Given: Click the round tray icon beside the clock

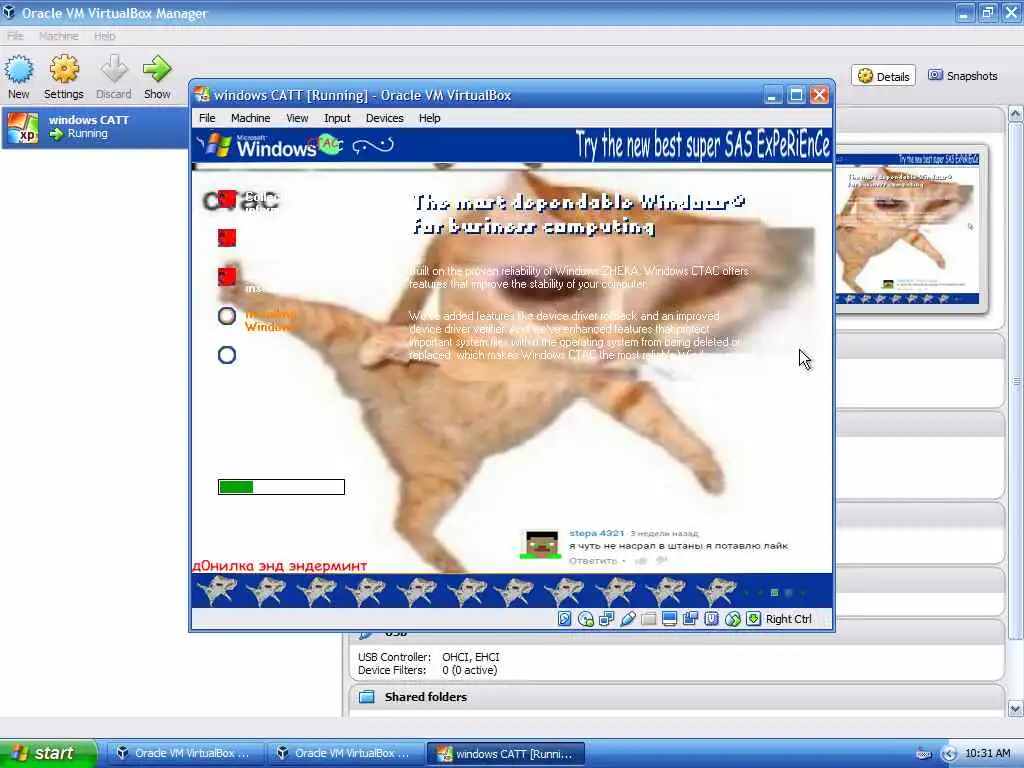Looking at the screenshot, I should pyautogui.click(x=949, y=754).
